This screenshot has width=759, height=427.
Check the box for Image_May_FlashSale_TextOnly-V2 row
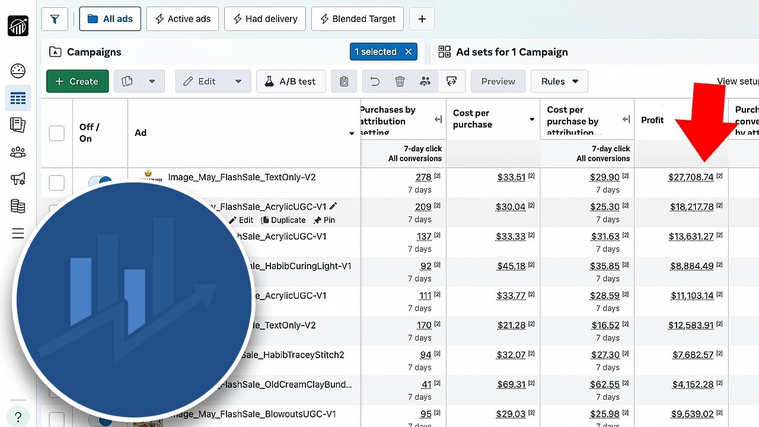point(57,182)
